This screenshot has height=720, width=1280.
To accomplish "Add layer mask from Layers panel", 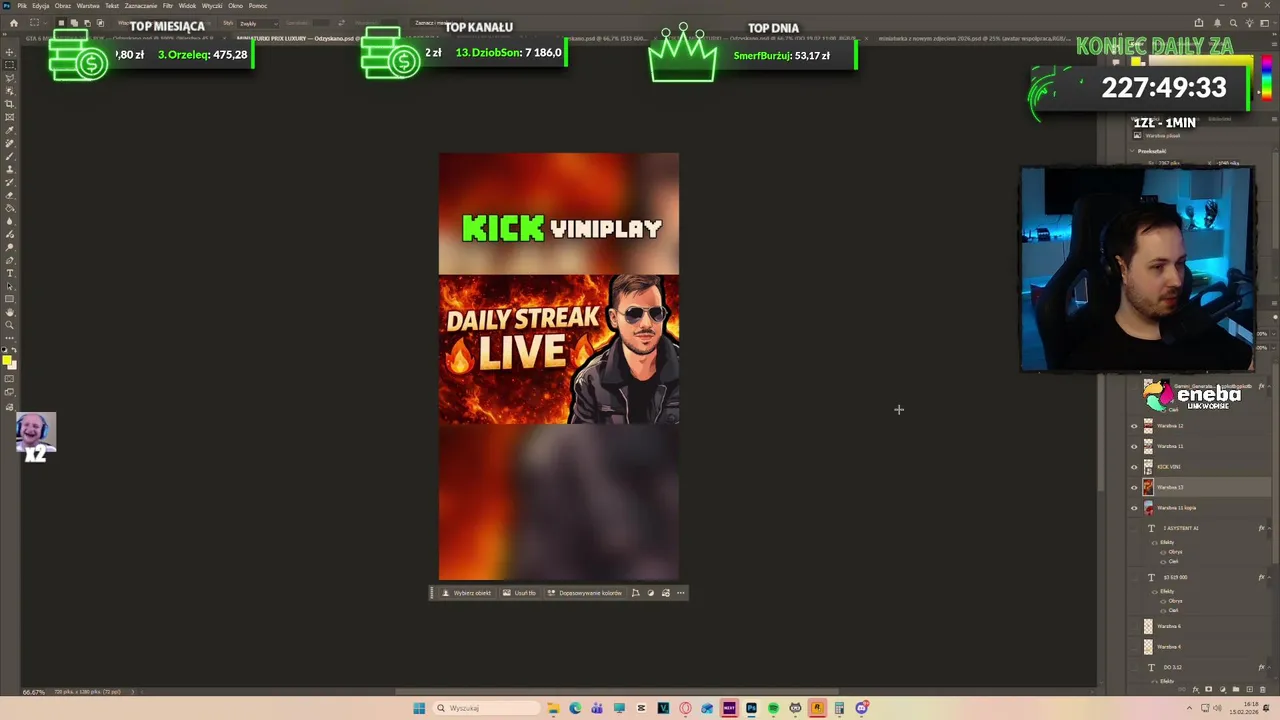I will click(1209, 689).
